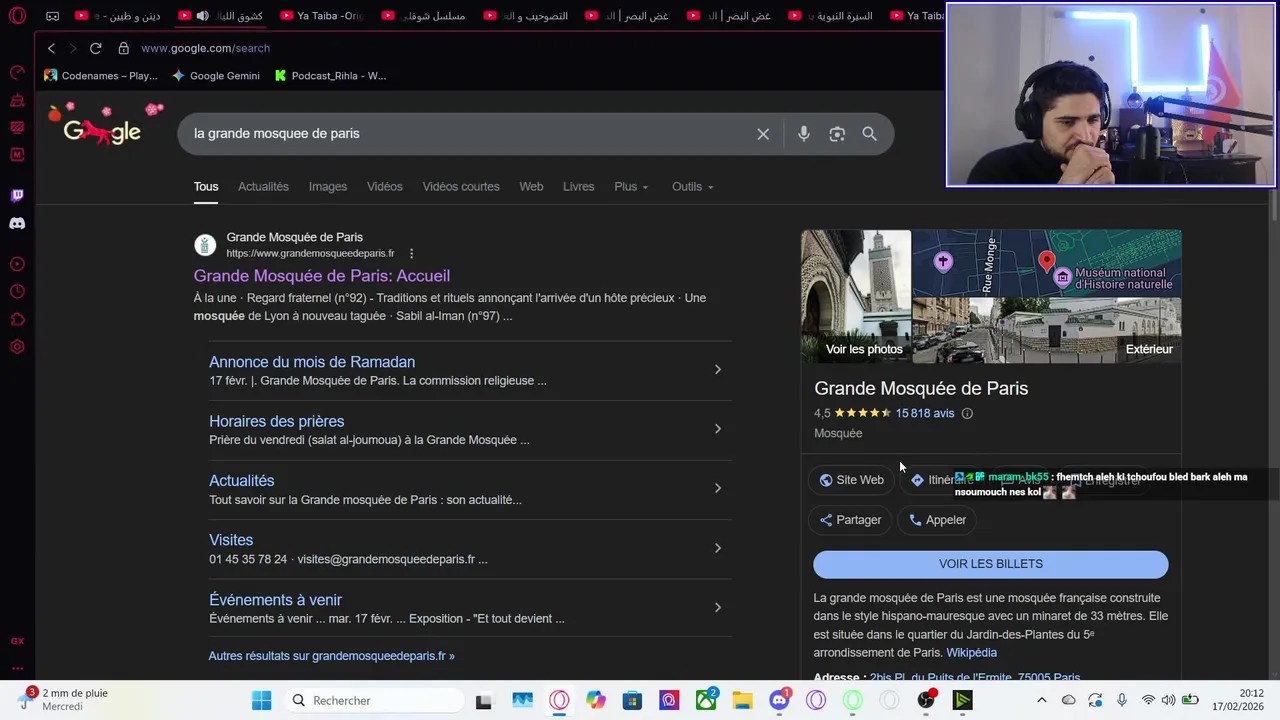Expand Annonce du mois de Ramadan chevron
This screenshot has width=1280, height=720.
tap(717, 370)
